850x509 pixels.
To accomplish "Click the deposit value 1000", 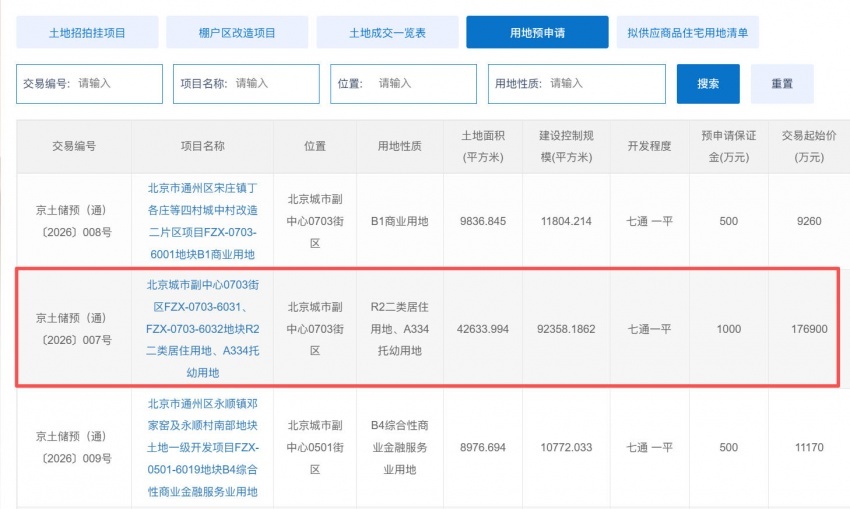I will (x=729, y=328).
